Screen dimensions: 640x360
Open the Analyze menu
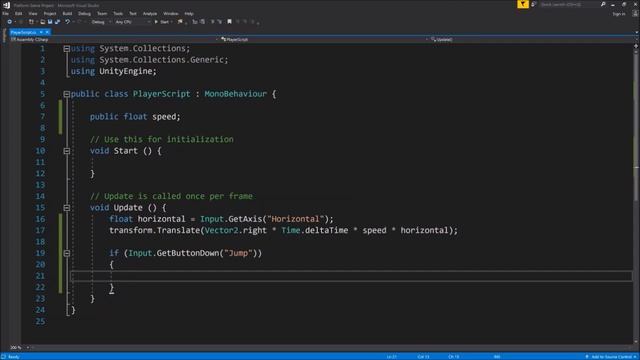150,13
